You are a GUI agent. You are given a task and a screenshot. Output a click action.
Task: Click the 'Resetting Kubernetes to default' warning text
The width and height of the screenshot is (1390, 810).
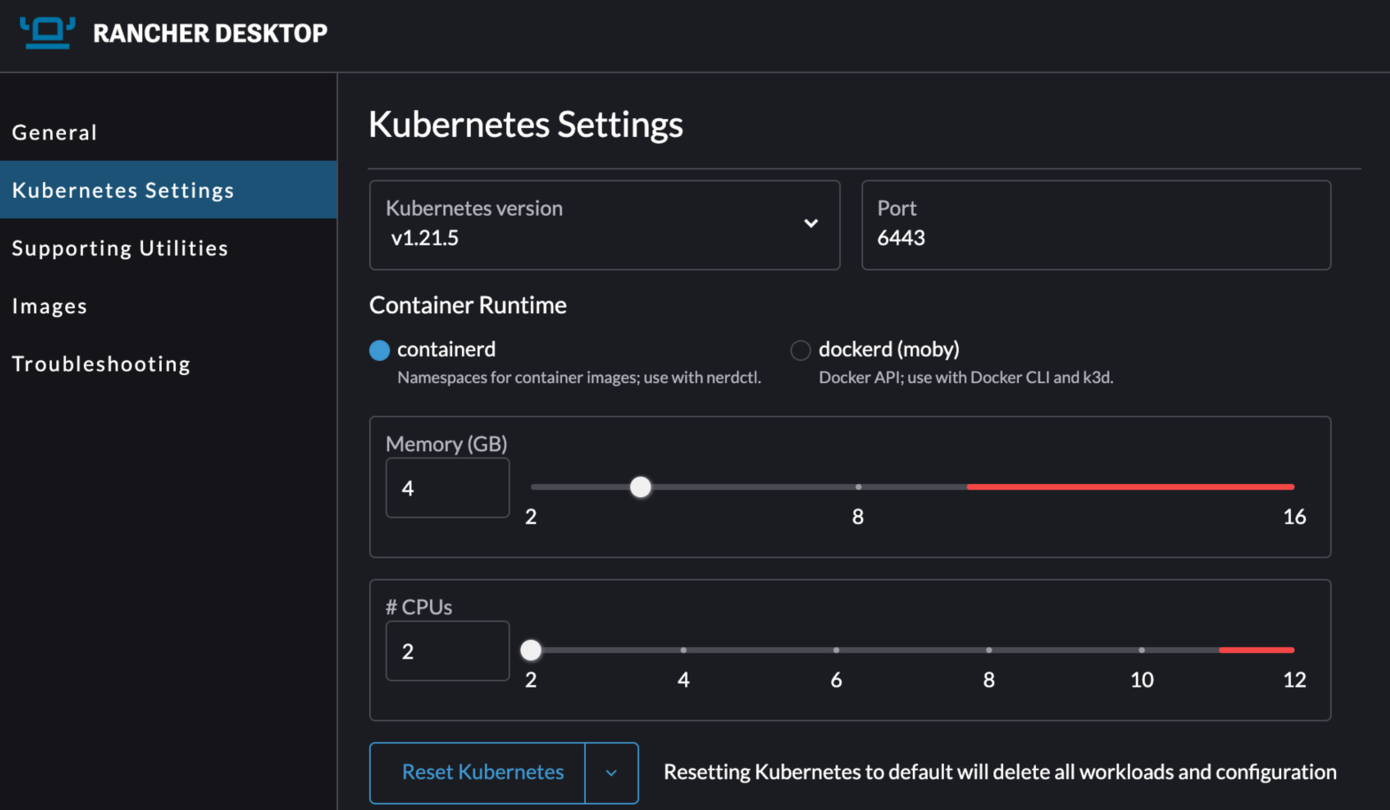coord(1000,772)
